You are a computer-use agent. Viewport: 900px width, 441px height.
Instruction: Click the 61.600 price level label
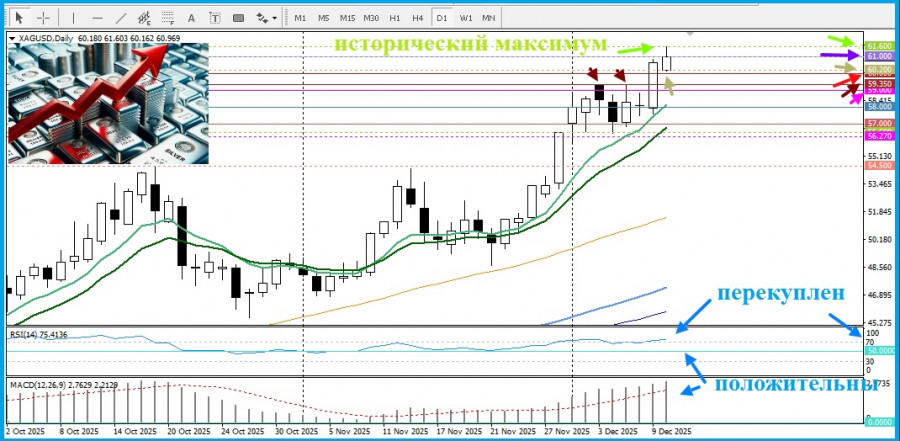[x=879, y=47]
